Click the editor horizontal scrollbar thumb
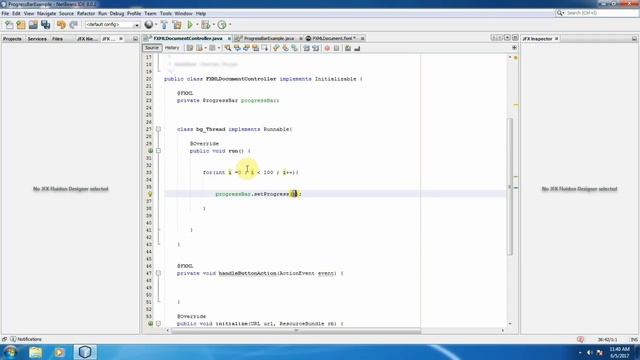The height and width of the screenshot is (360, 640). [x=297, y=331]
